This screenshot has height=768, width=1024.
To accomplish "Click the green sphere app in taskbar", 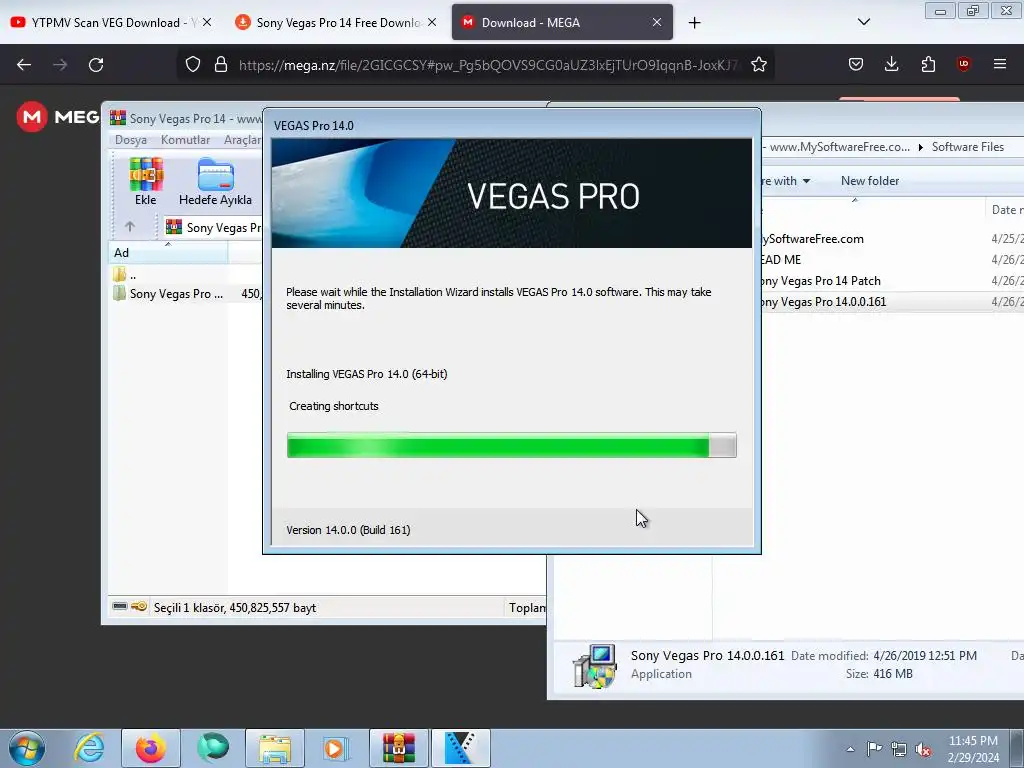I will [x=213, y=748].
